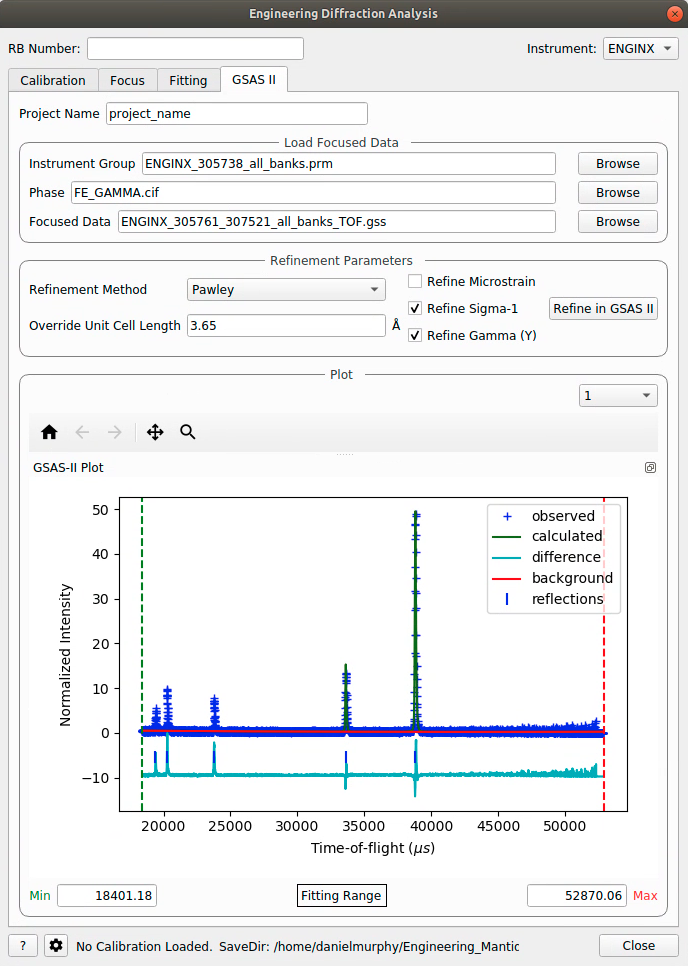Switch to the Calibration tab
Image resolution: width=688 pixels, height=966 pixels.
pos(53,80)
